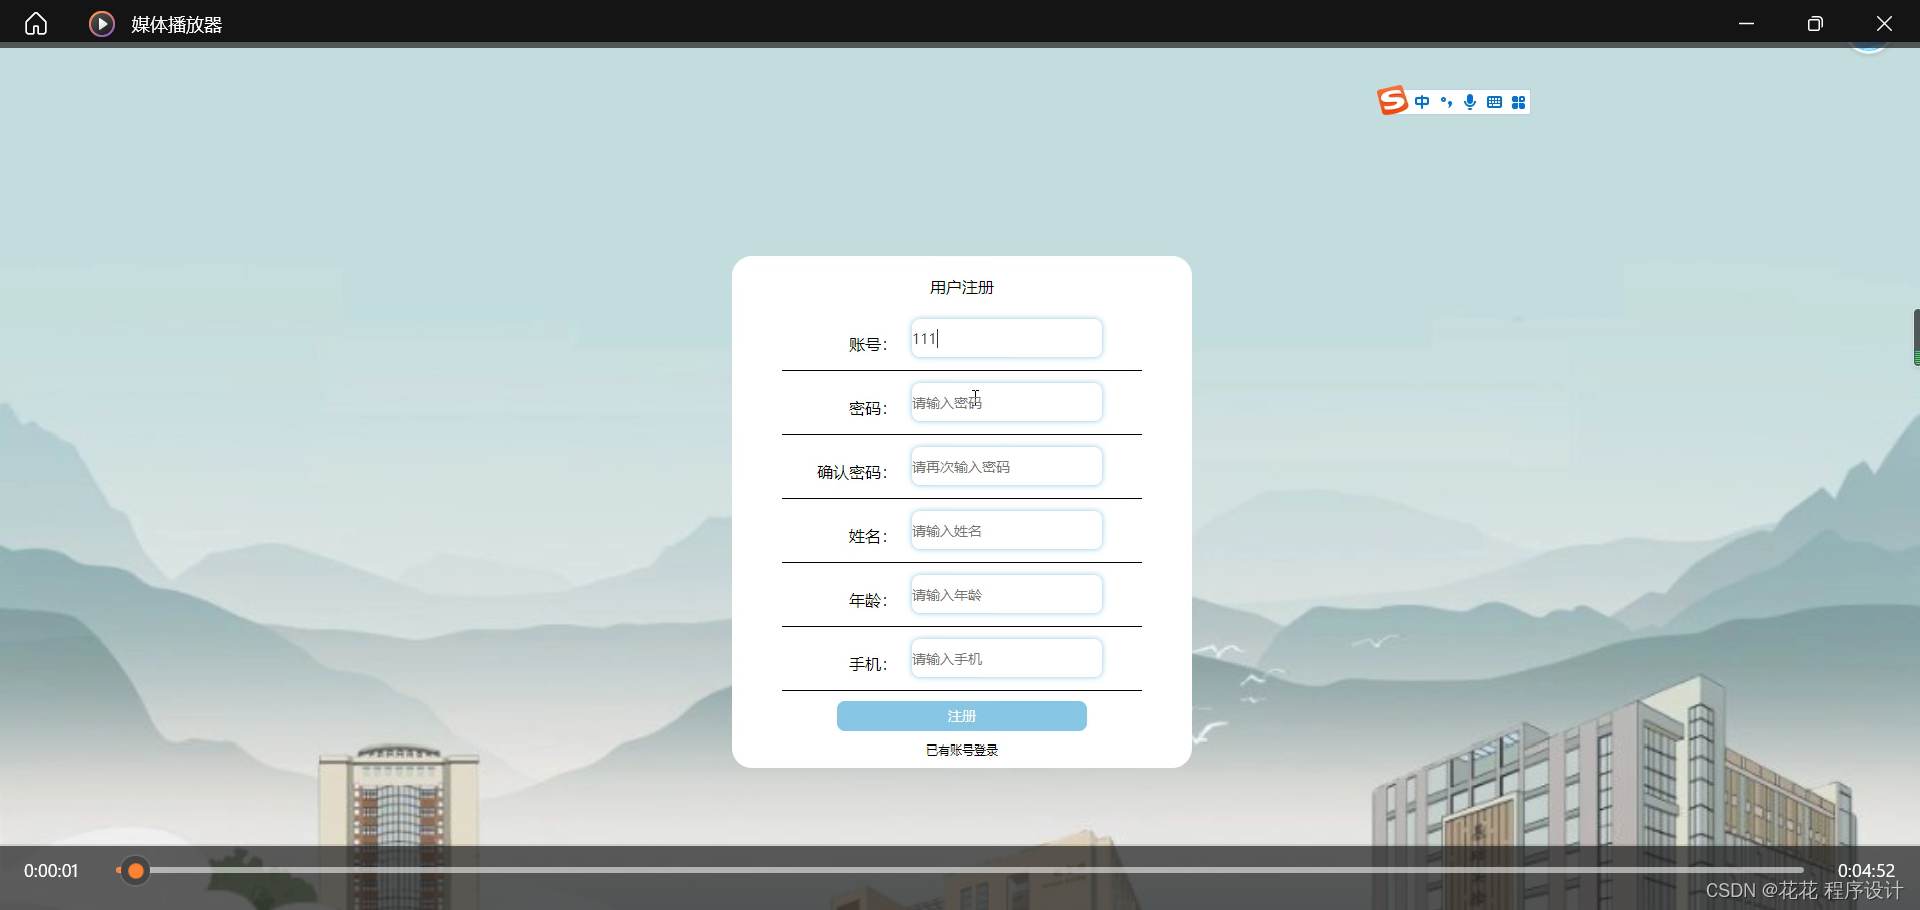Click the maximize/restore window control

1815,23
